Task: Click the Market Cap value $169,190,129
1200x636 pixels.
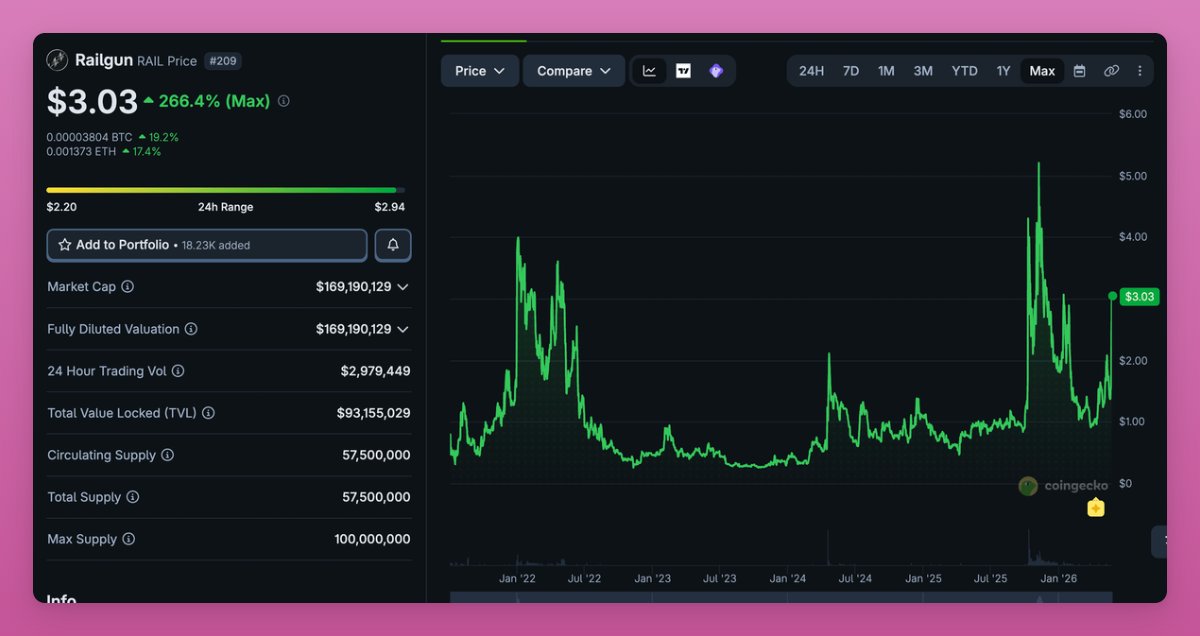Action: point(353,287)
